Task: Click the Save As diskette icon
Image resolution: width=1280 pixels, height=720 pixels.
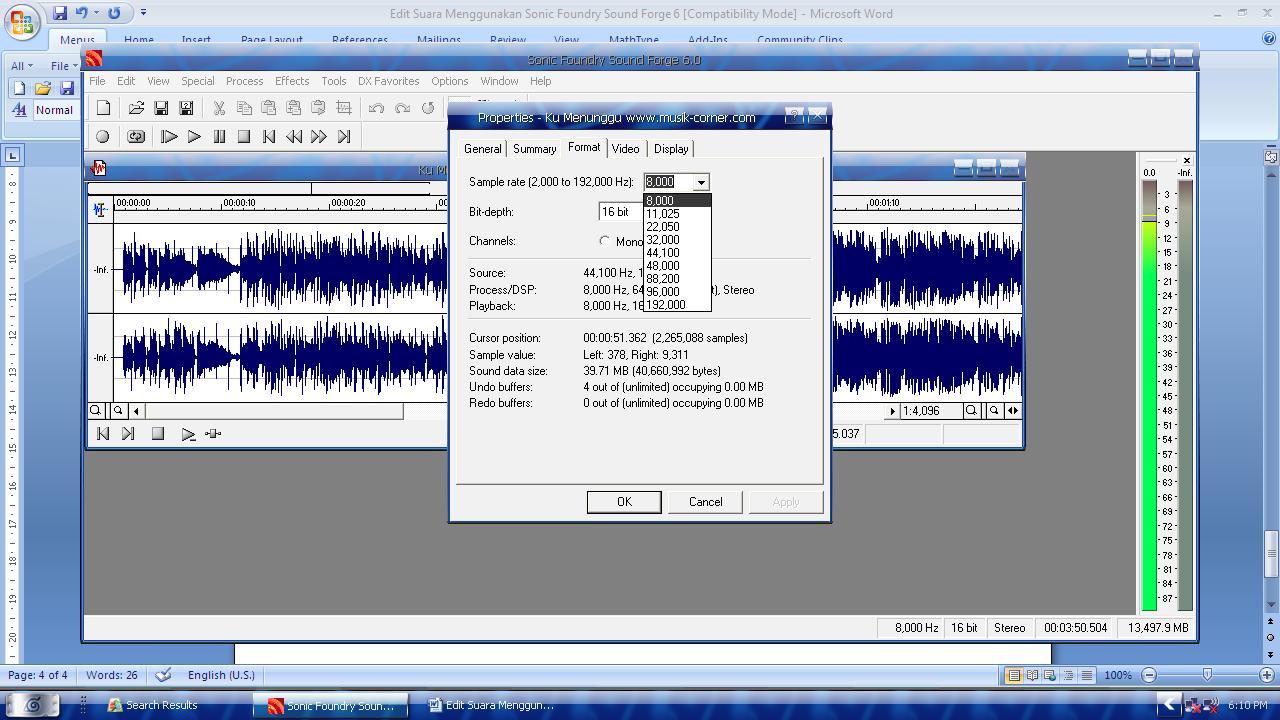Action: point(186,107)
